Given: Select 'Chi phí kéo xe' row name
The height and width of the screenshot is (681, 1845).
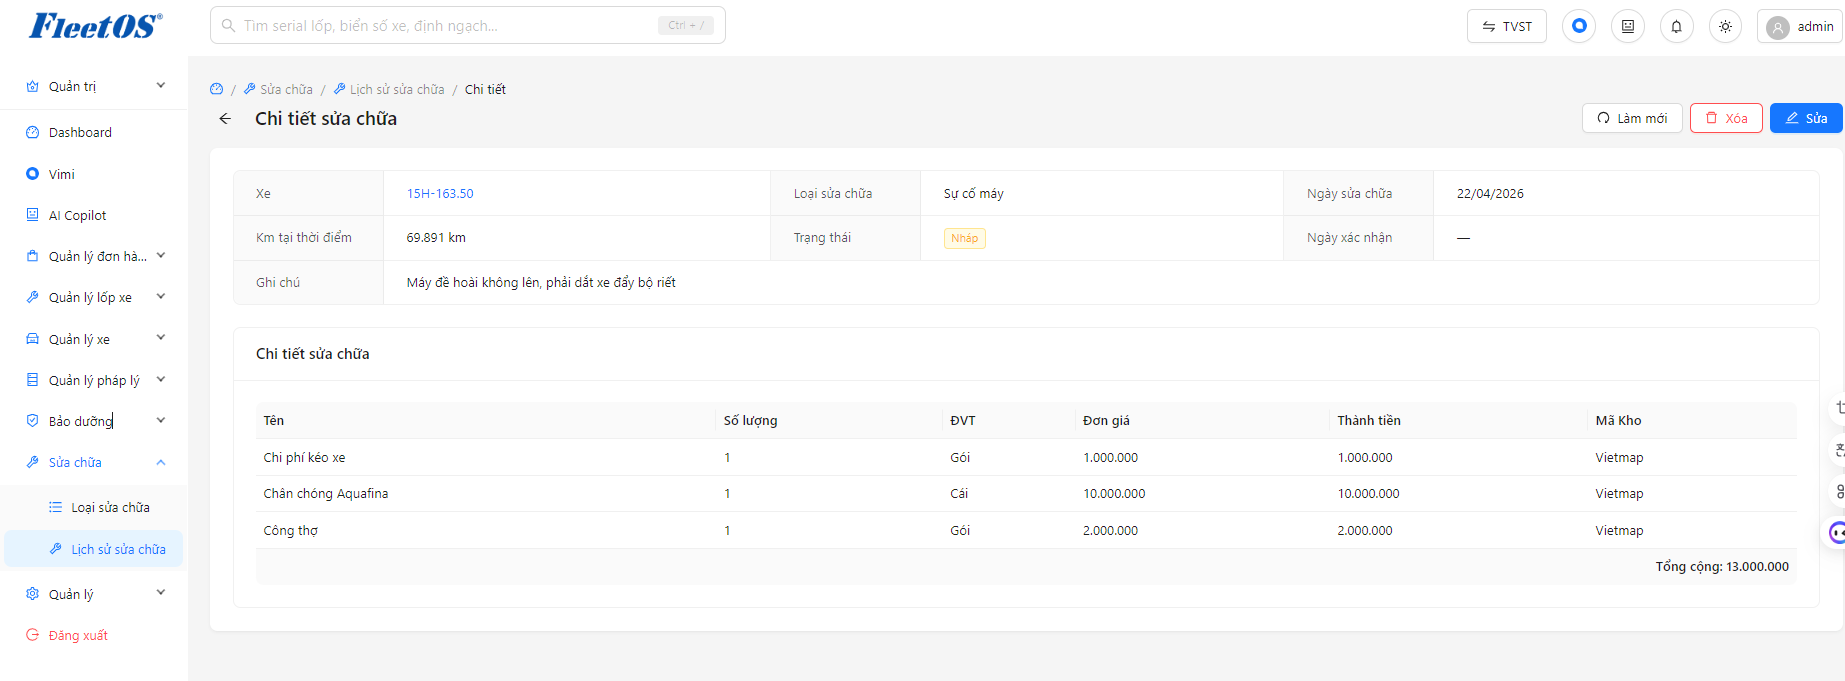Looking at the screenshot, I should tap(304, 458).
